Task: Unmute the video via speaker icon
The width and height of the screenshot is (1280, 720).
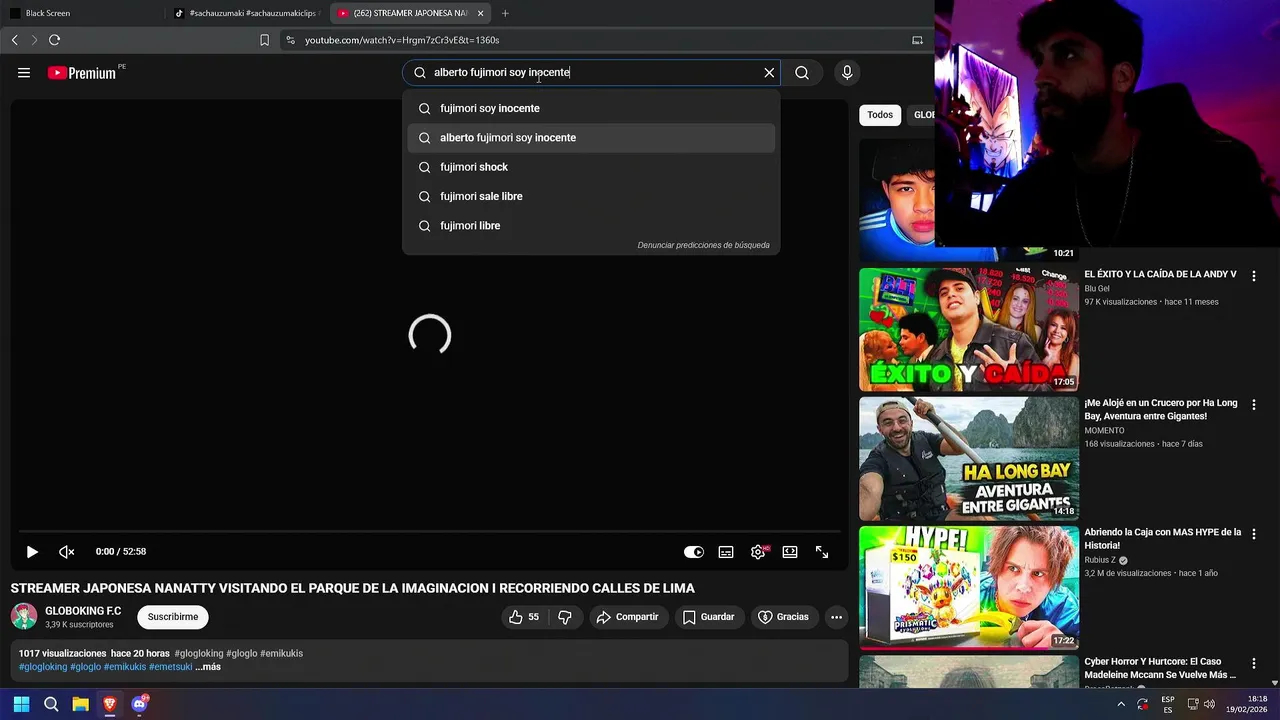Action: point(67,552)
